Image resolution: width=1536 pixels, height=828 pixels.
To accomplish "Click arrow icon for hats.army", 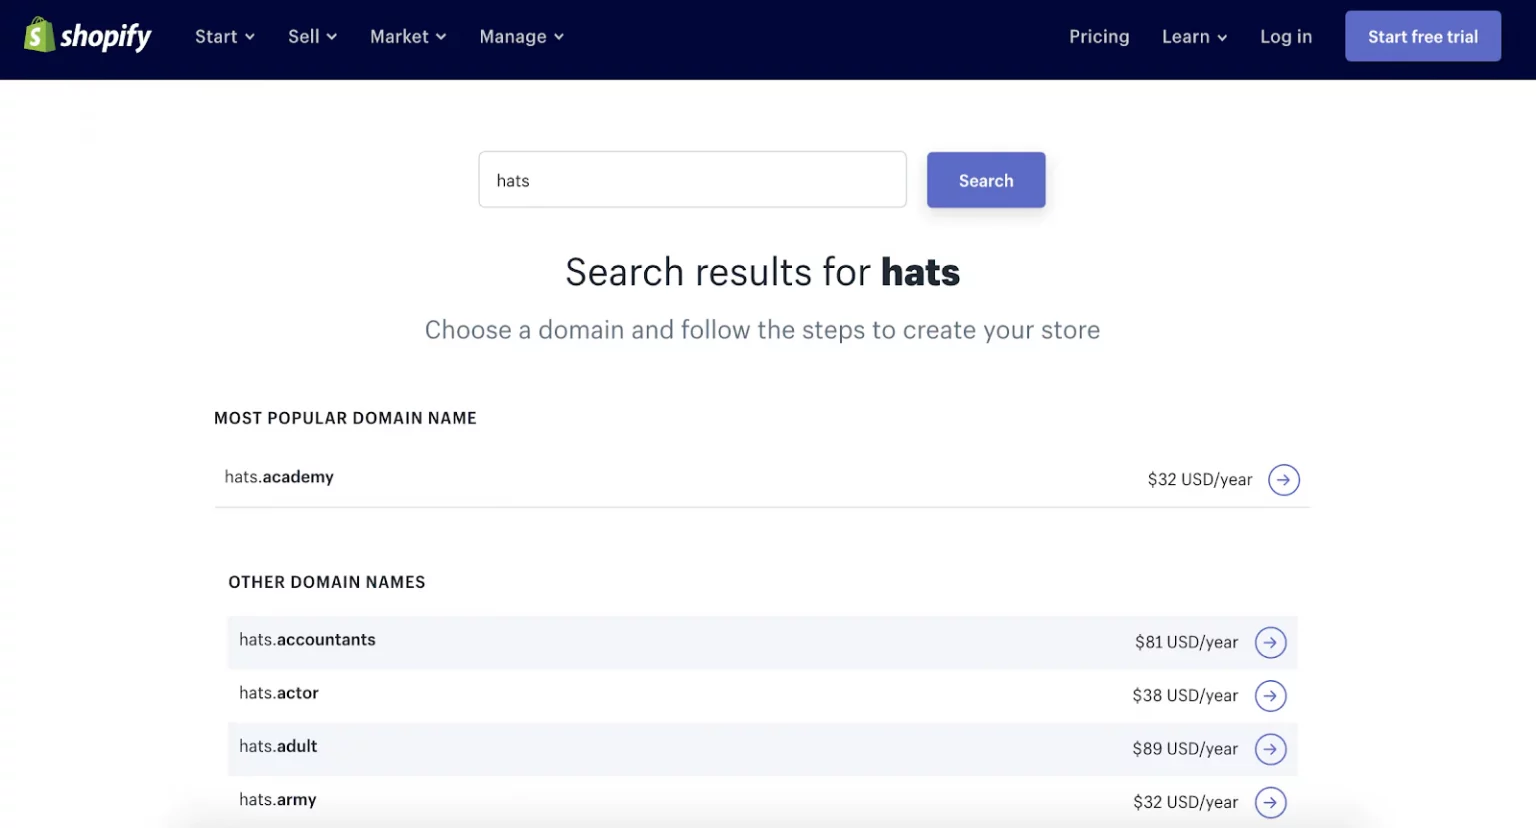I will pyautogui.click(x=1270, y=802).
